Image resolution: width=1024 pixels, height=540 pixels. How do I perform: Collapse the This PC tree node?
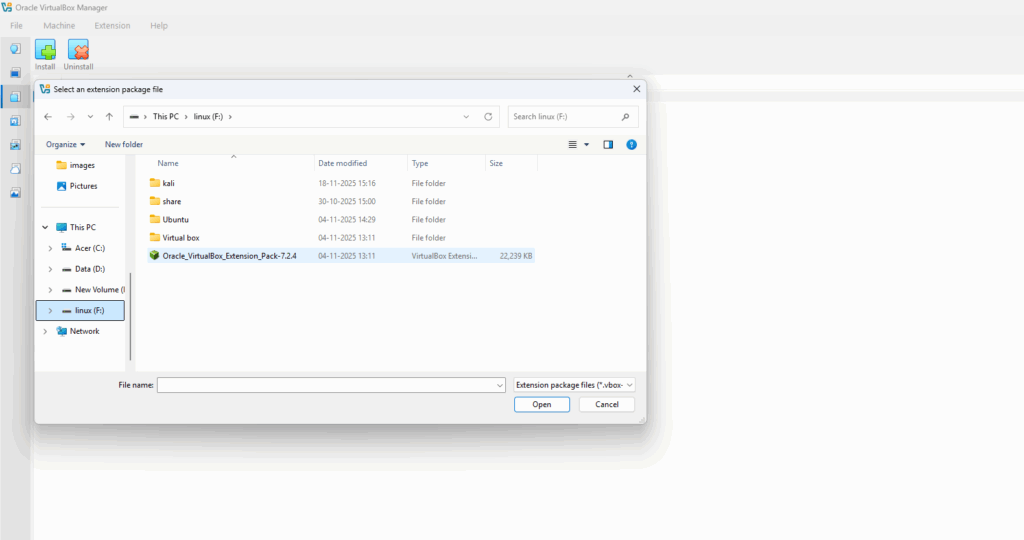(45, 227)
